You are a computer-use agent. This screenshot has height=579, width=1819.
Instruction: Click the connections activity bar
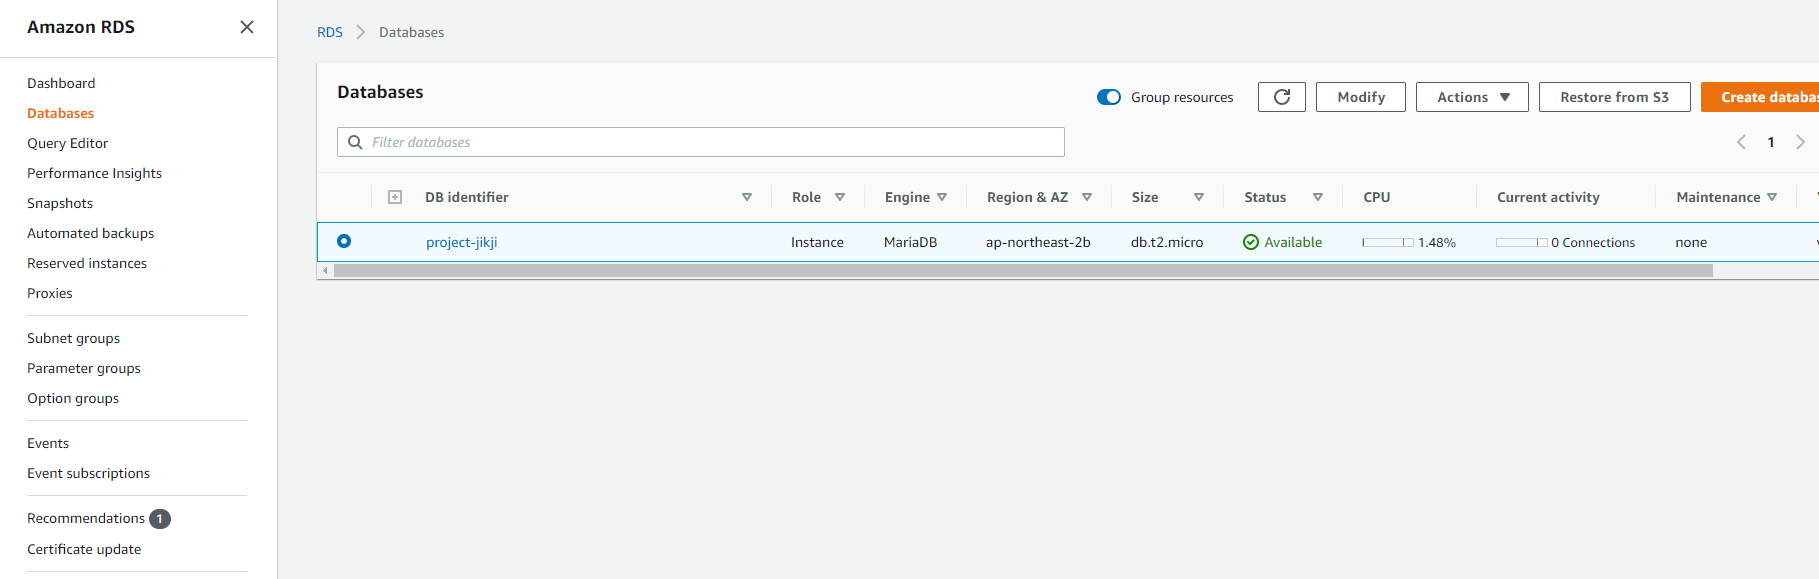point(1522,242)
